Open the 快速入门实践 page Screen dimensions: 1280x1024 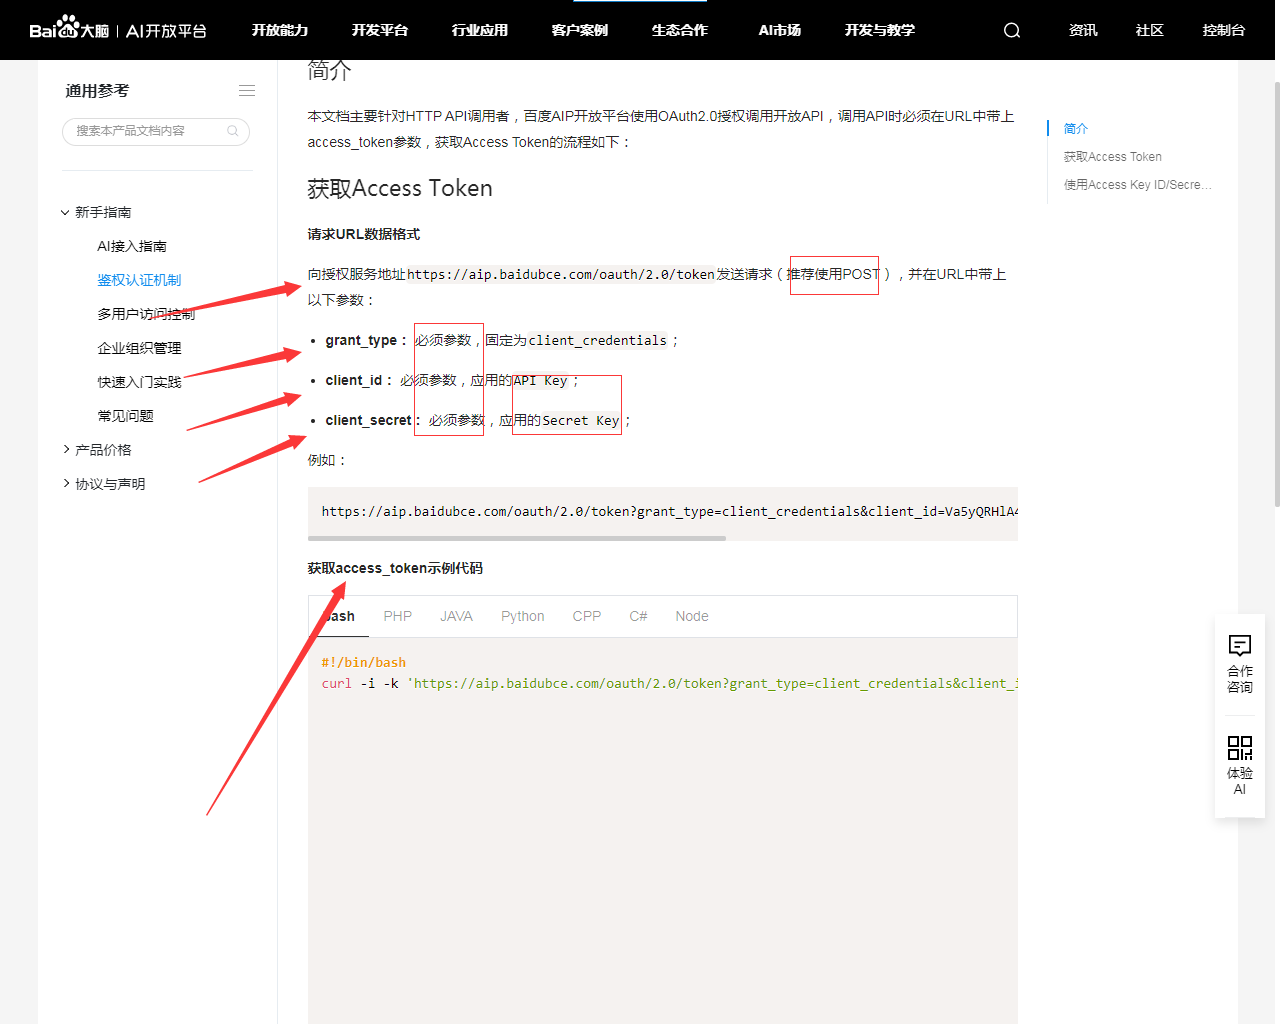tap(139, 382)
